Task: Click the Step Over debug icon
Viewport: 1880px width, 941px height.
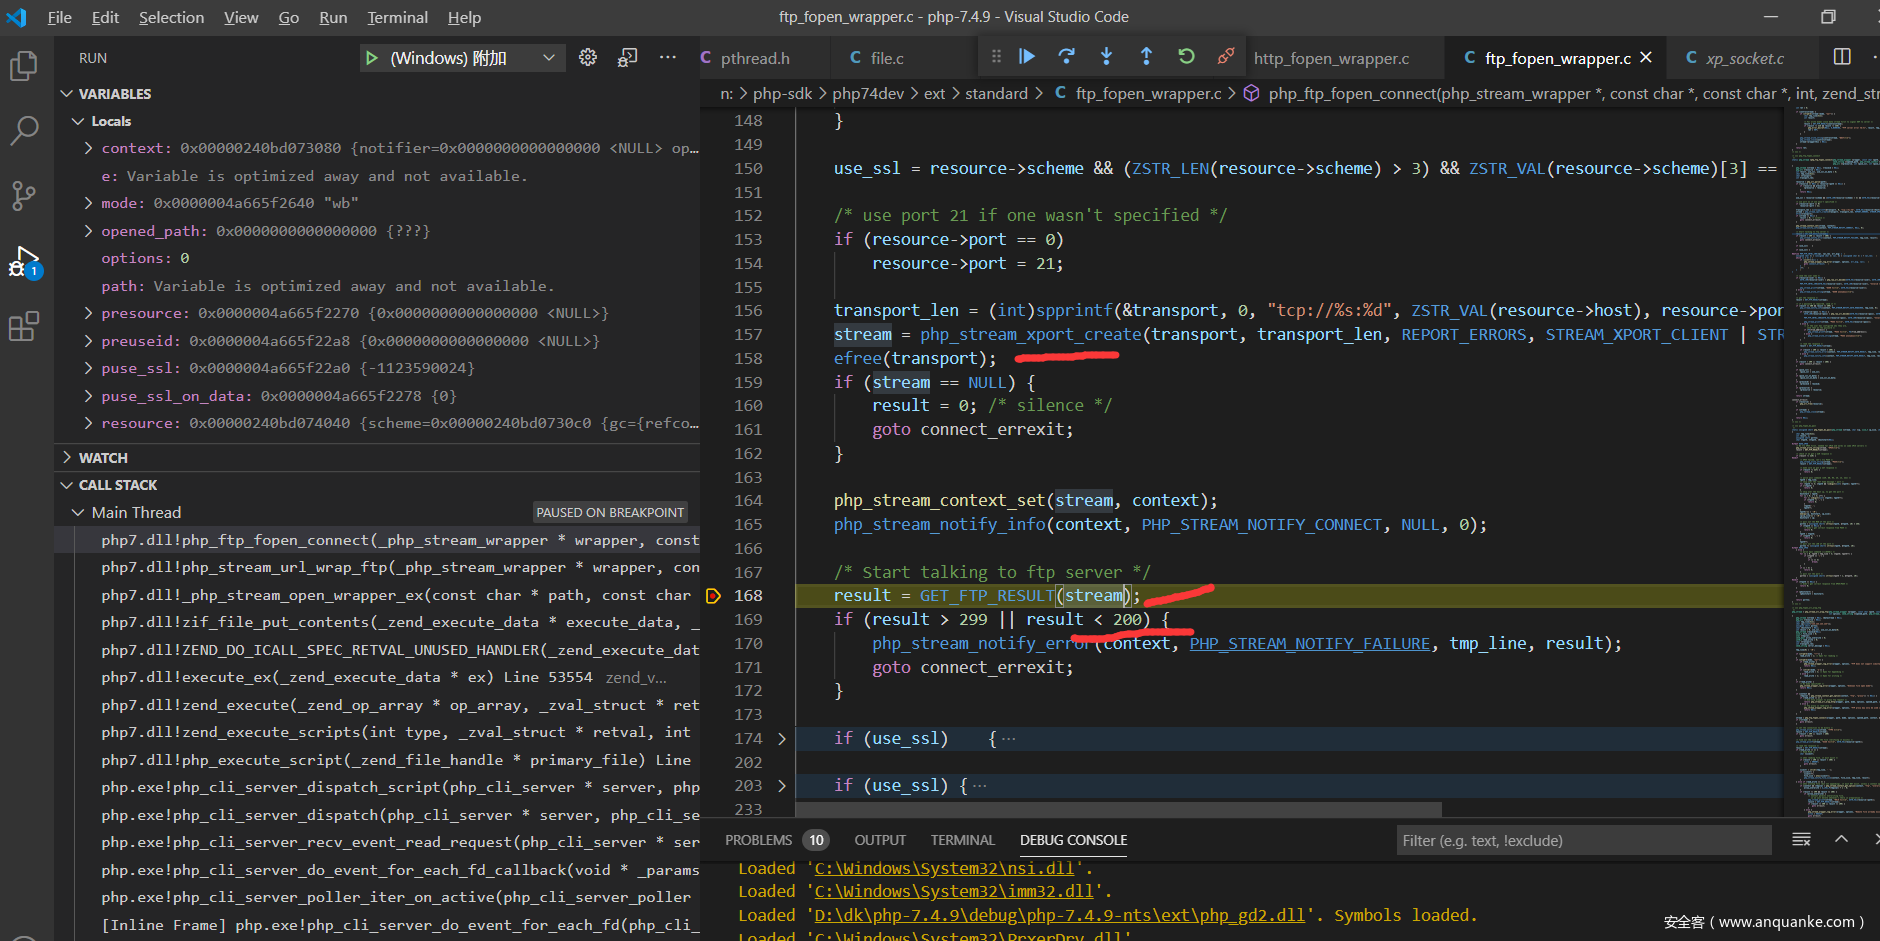Action: 1066,57
